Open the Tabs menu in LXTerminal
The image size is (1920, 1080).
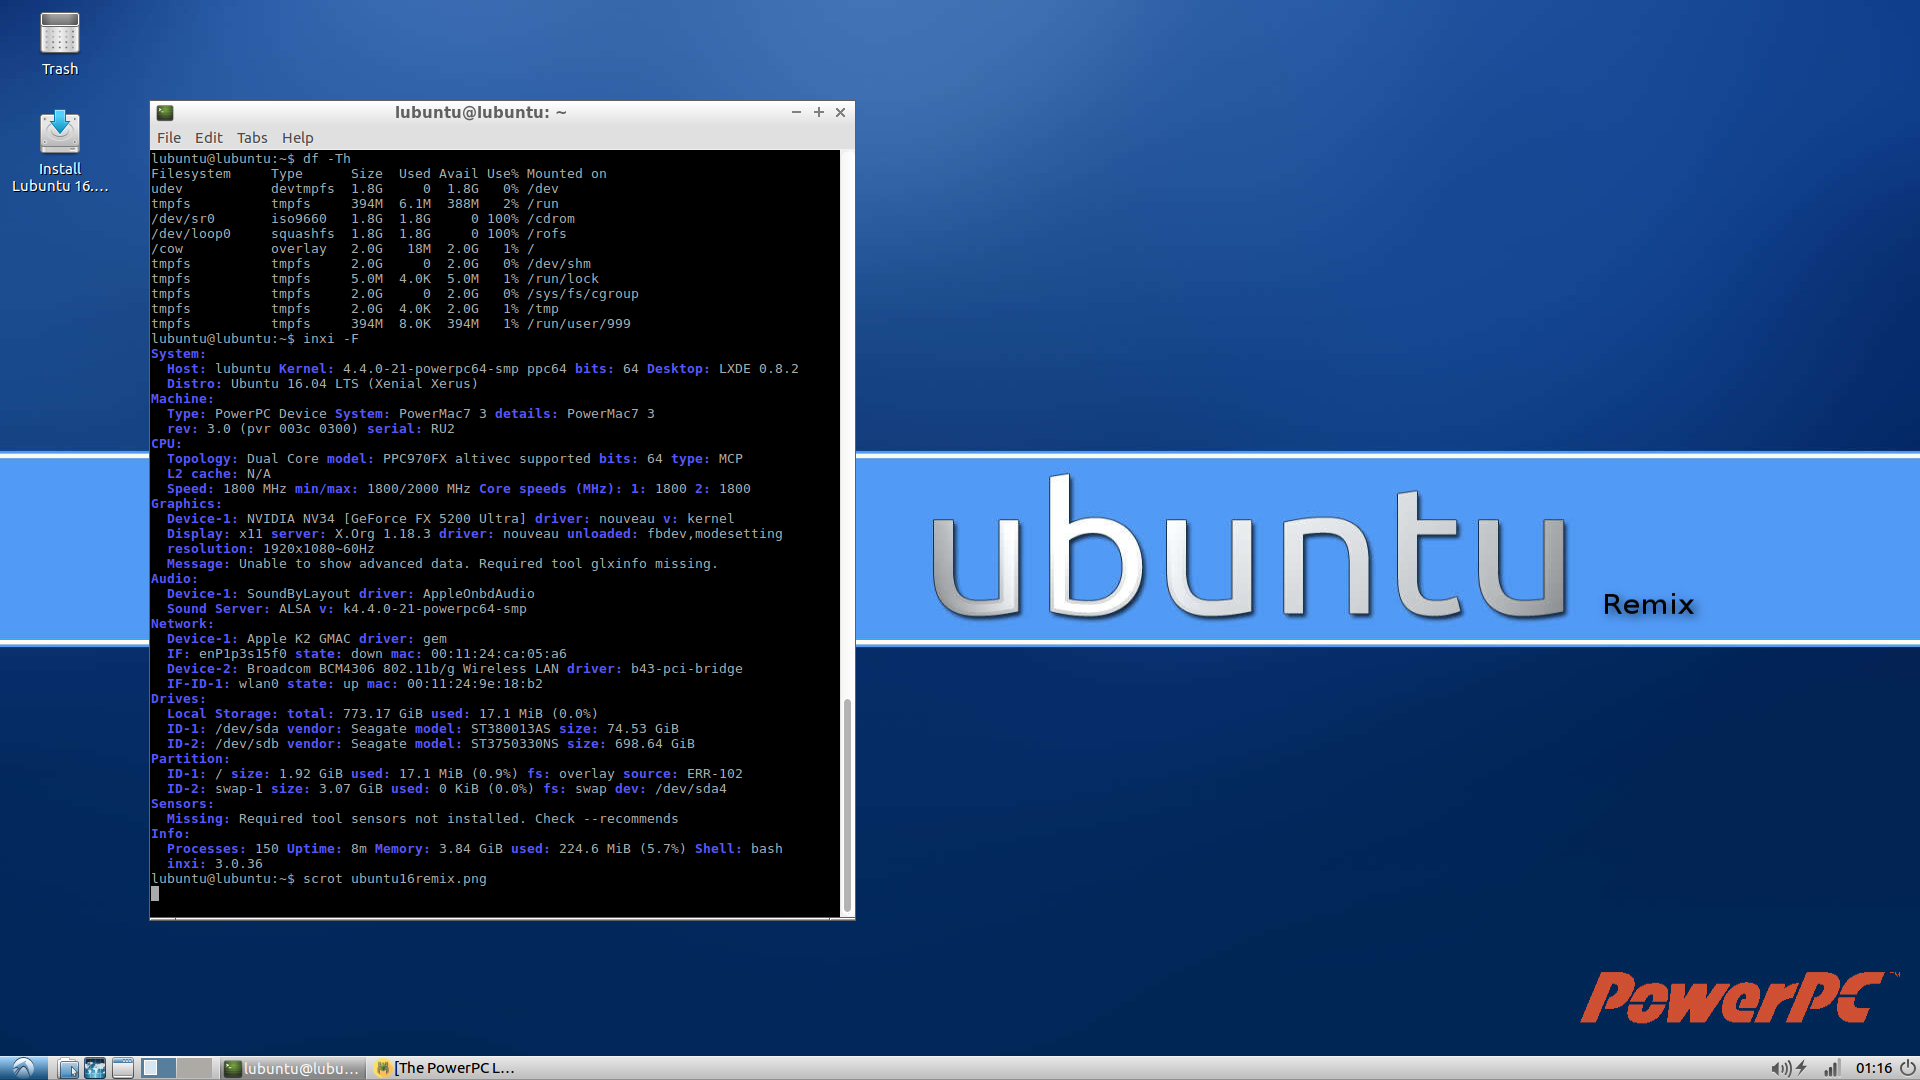(x=251, y=137)
